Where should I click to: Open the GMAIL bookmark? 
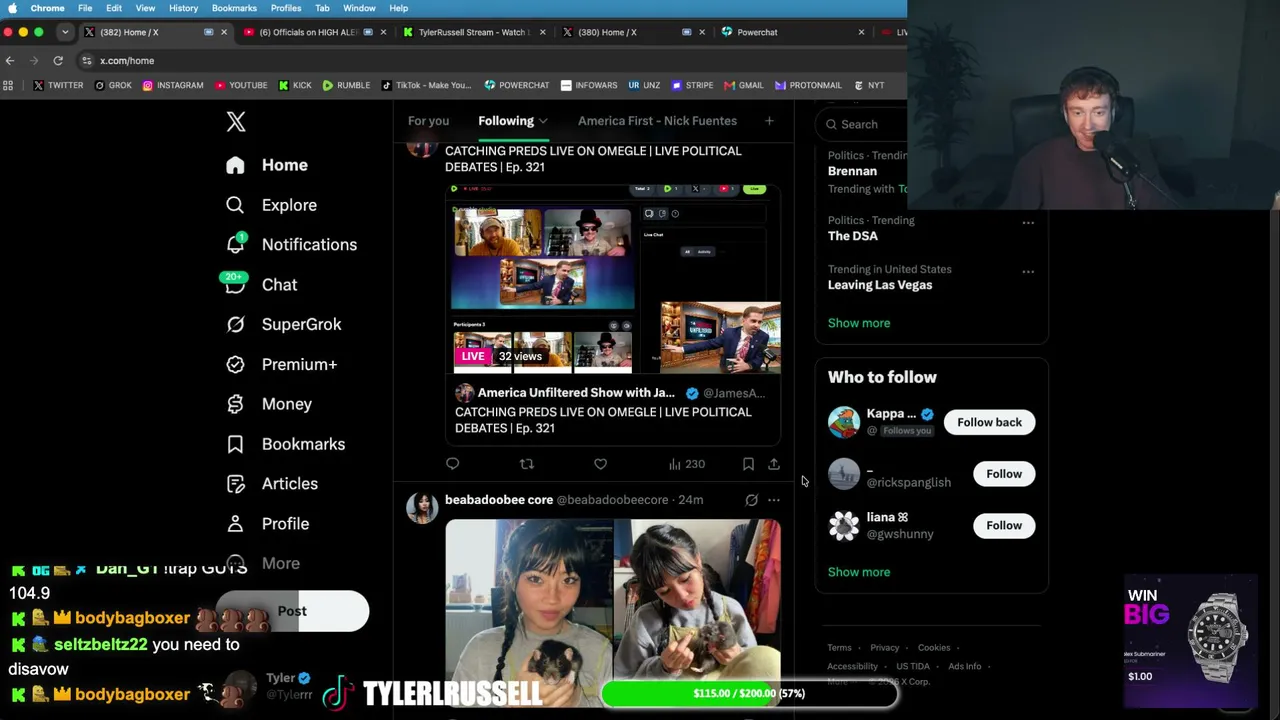[743, 86]
